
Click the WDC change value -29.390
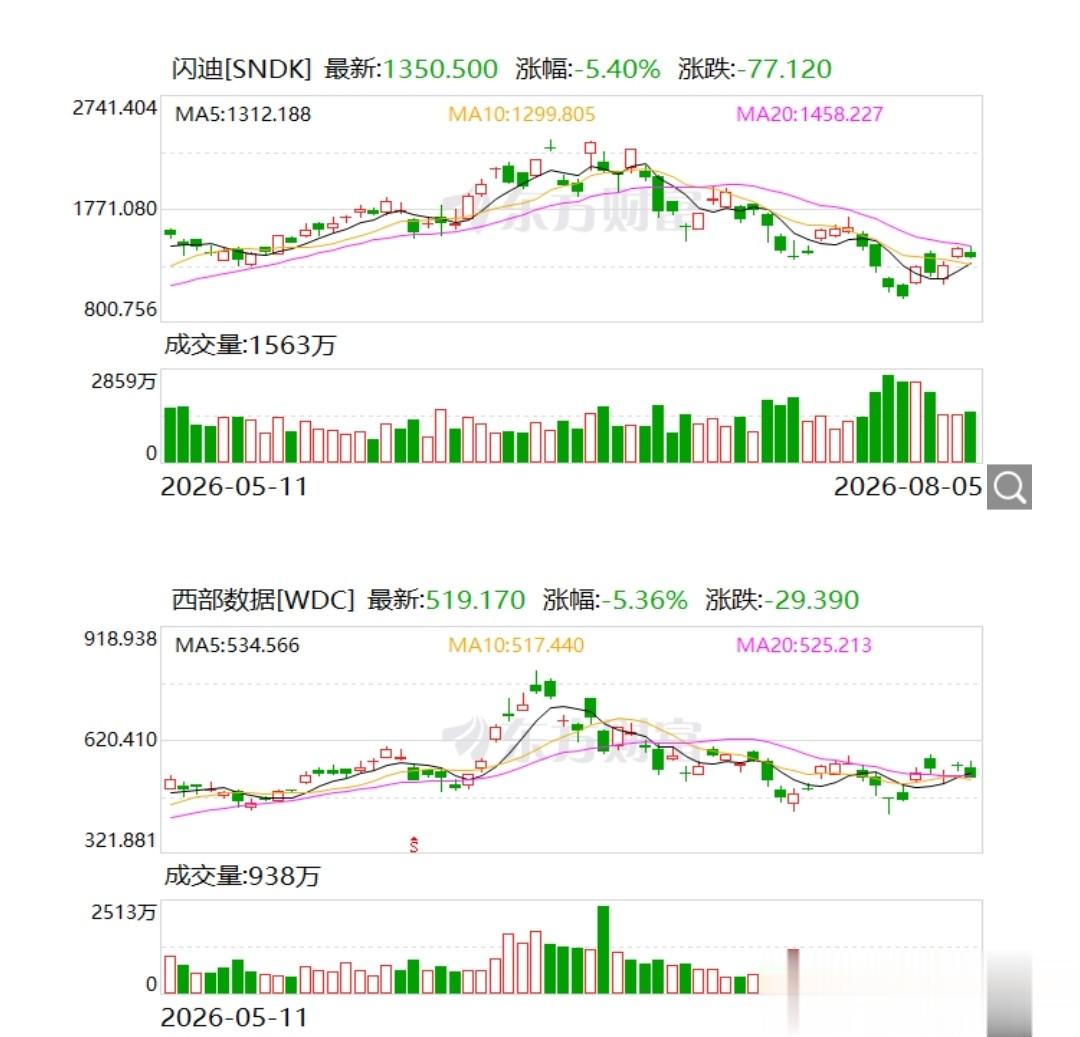click(x=811, y=600)
